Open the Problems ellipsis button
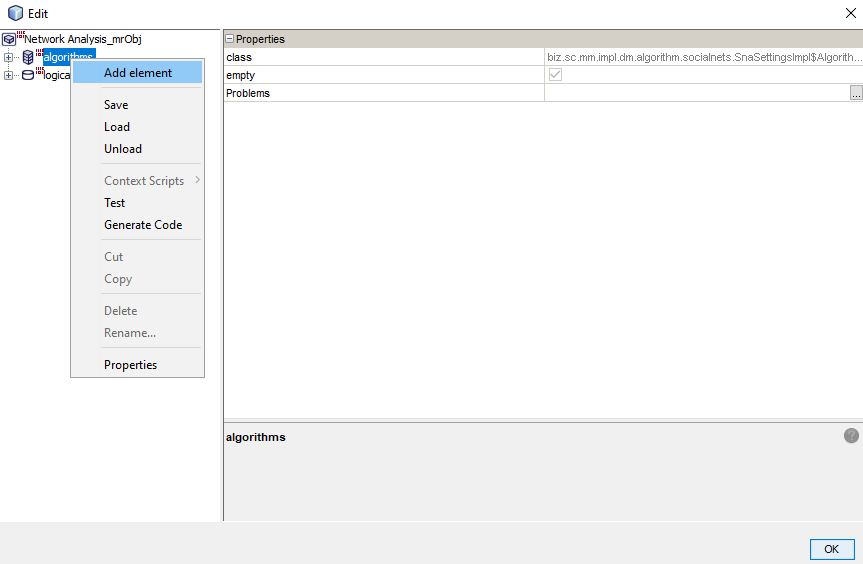The height and width of the screenshot is (564, 863). pyautogui.click(x=856, y=93)
